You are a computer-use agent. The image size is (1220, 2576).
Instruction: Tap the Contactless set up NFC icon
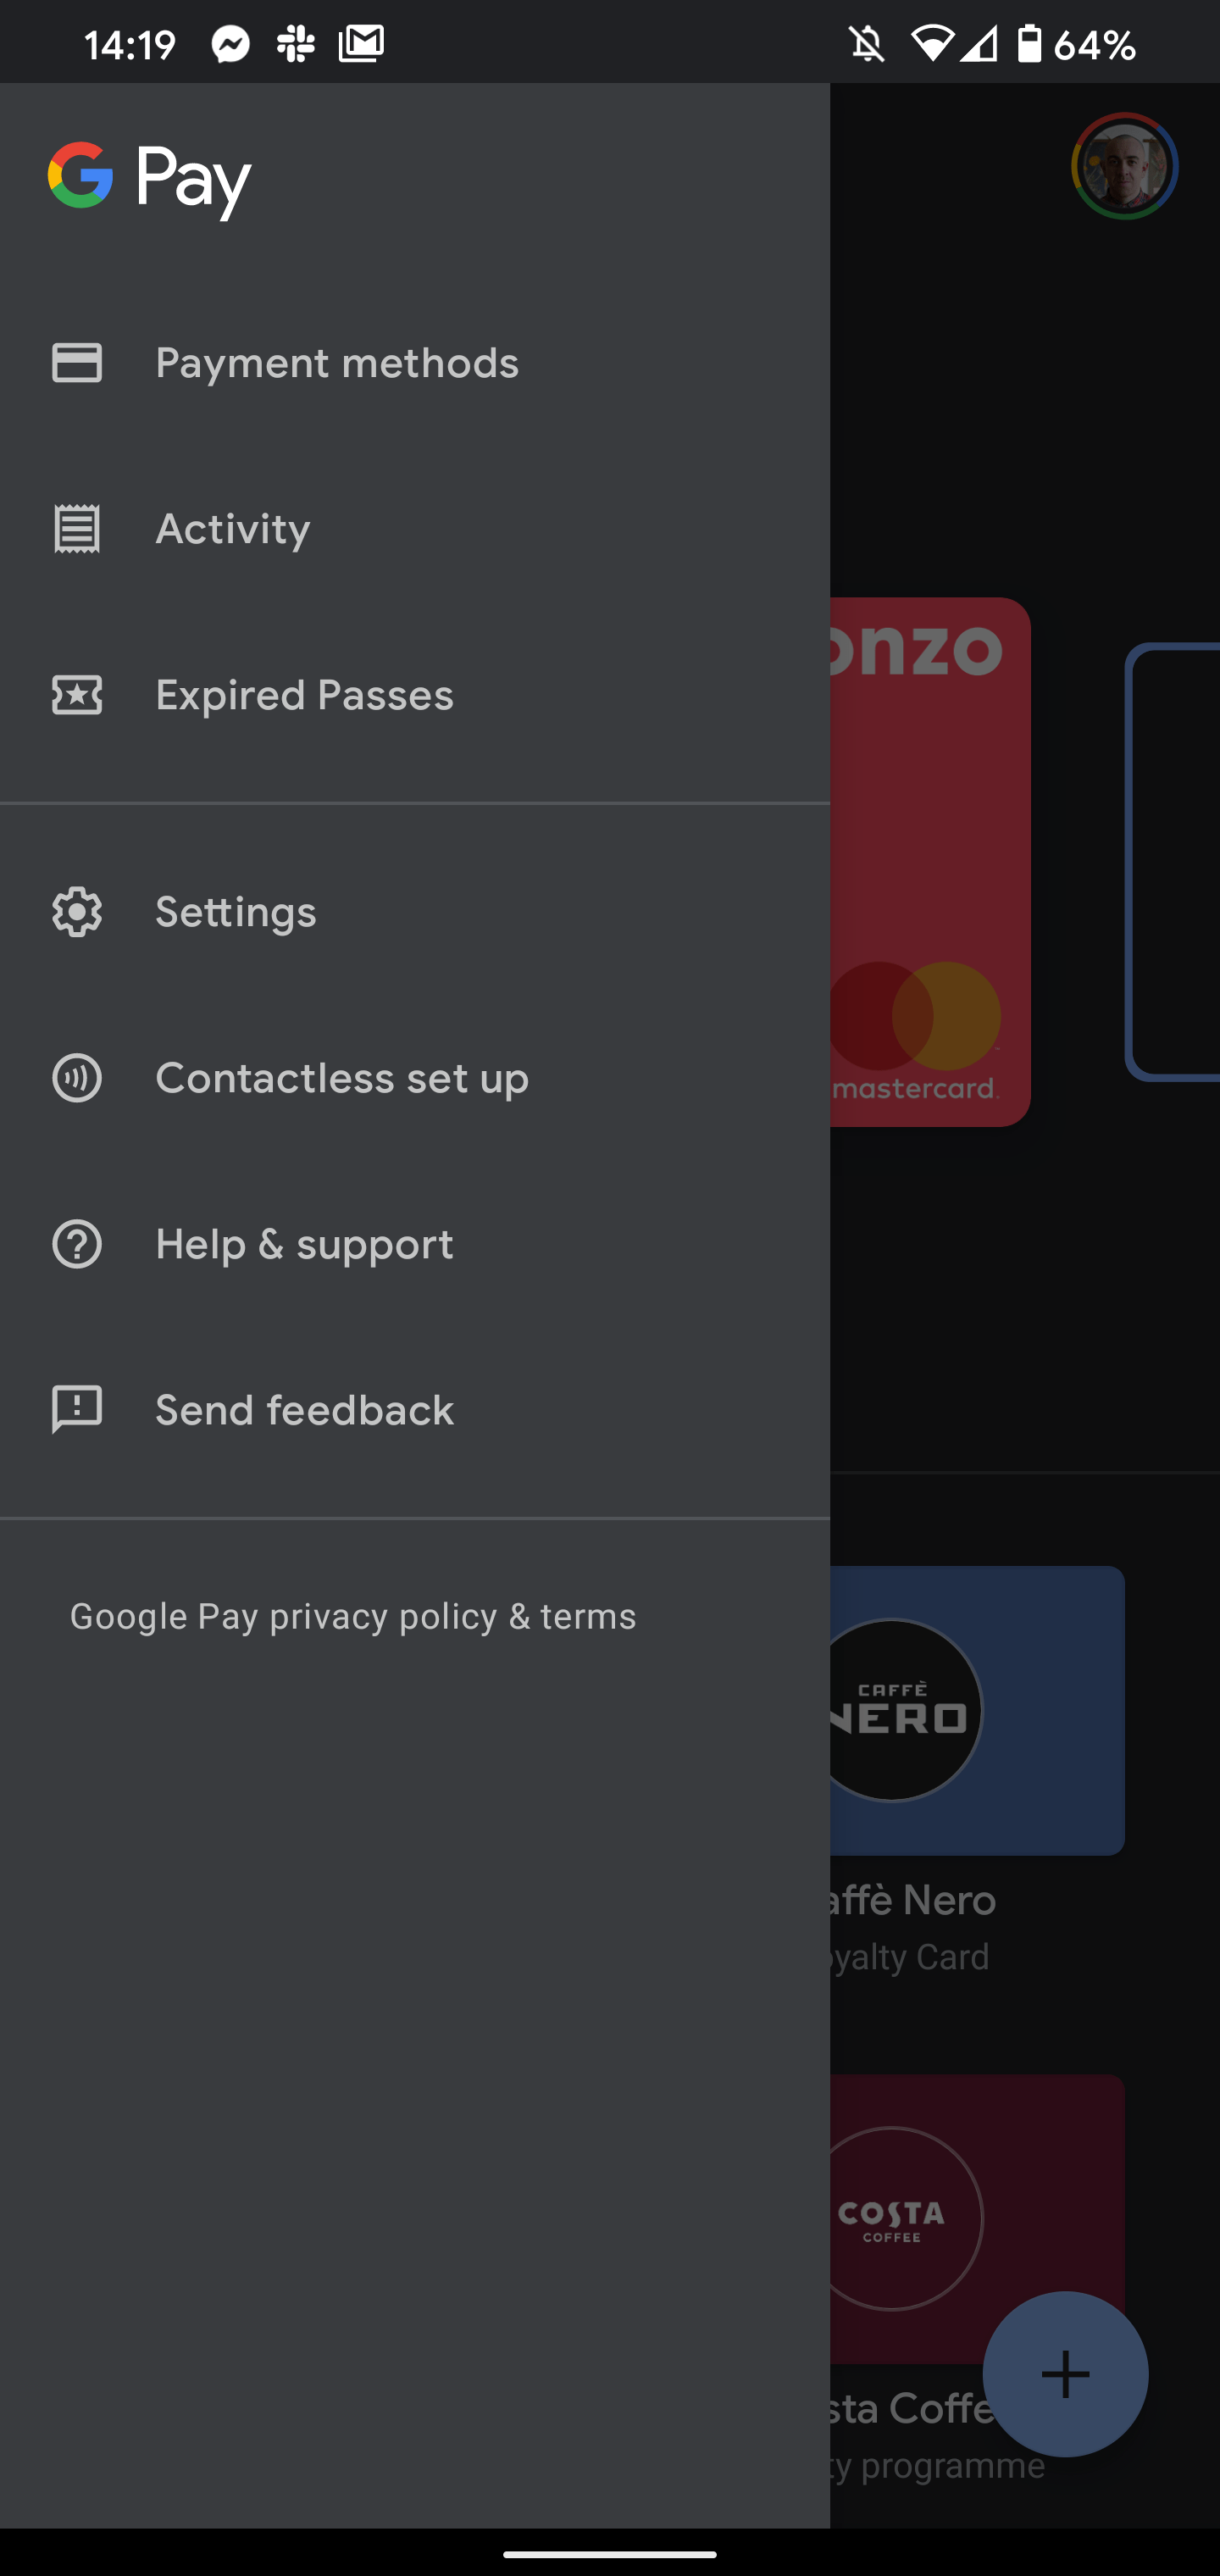pyautogui.click(x=76, y=1078)
